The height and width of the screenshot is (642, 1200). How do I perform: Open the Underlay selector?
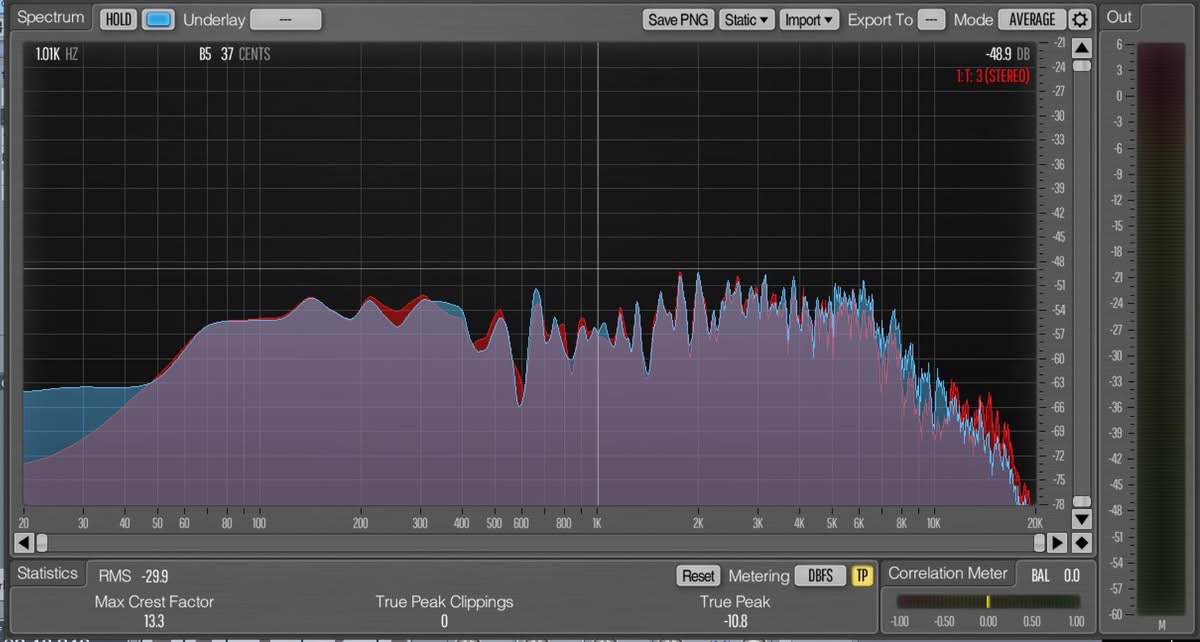(285, 19)
